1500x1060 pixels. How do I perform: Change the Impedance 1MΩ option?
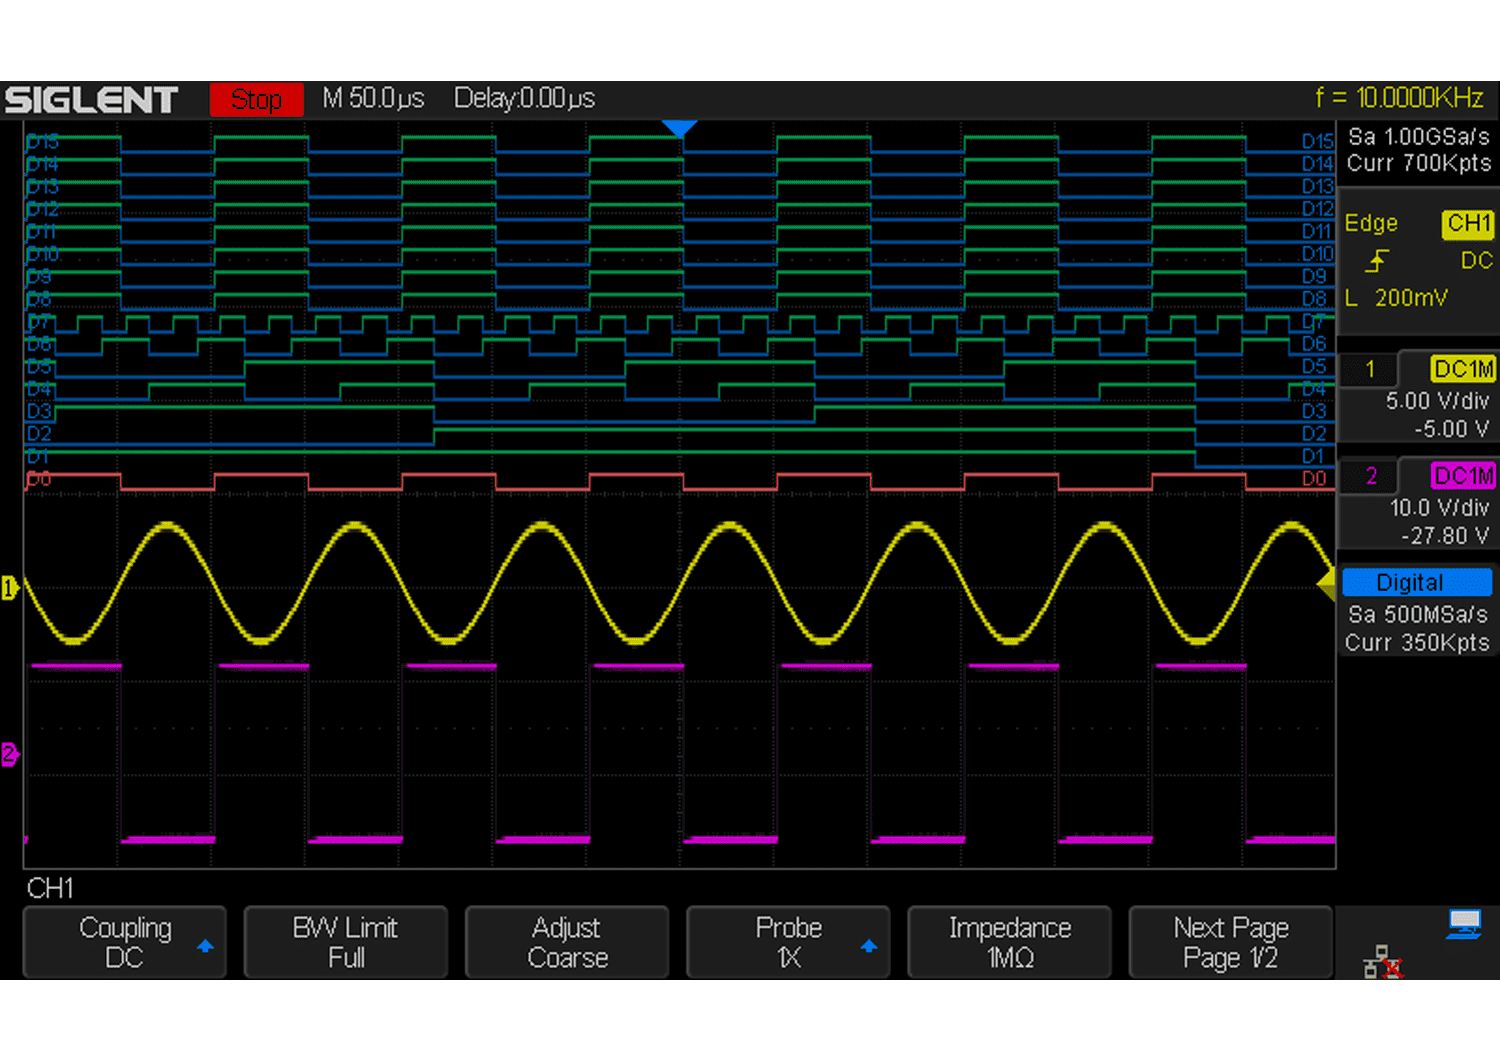click(x=1009, y=942)
